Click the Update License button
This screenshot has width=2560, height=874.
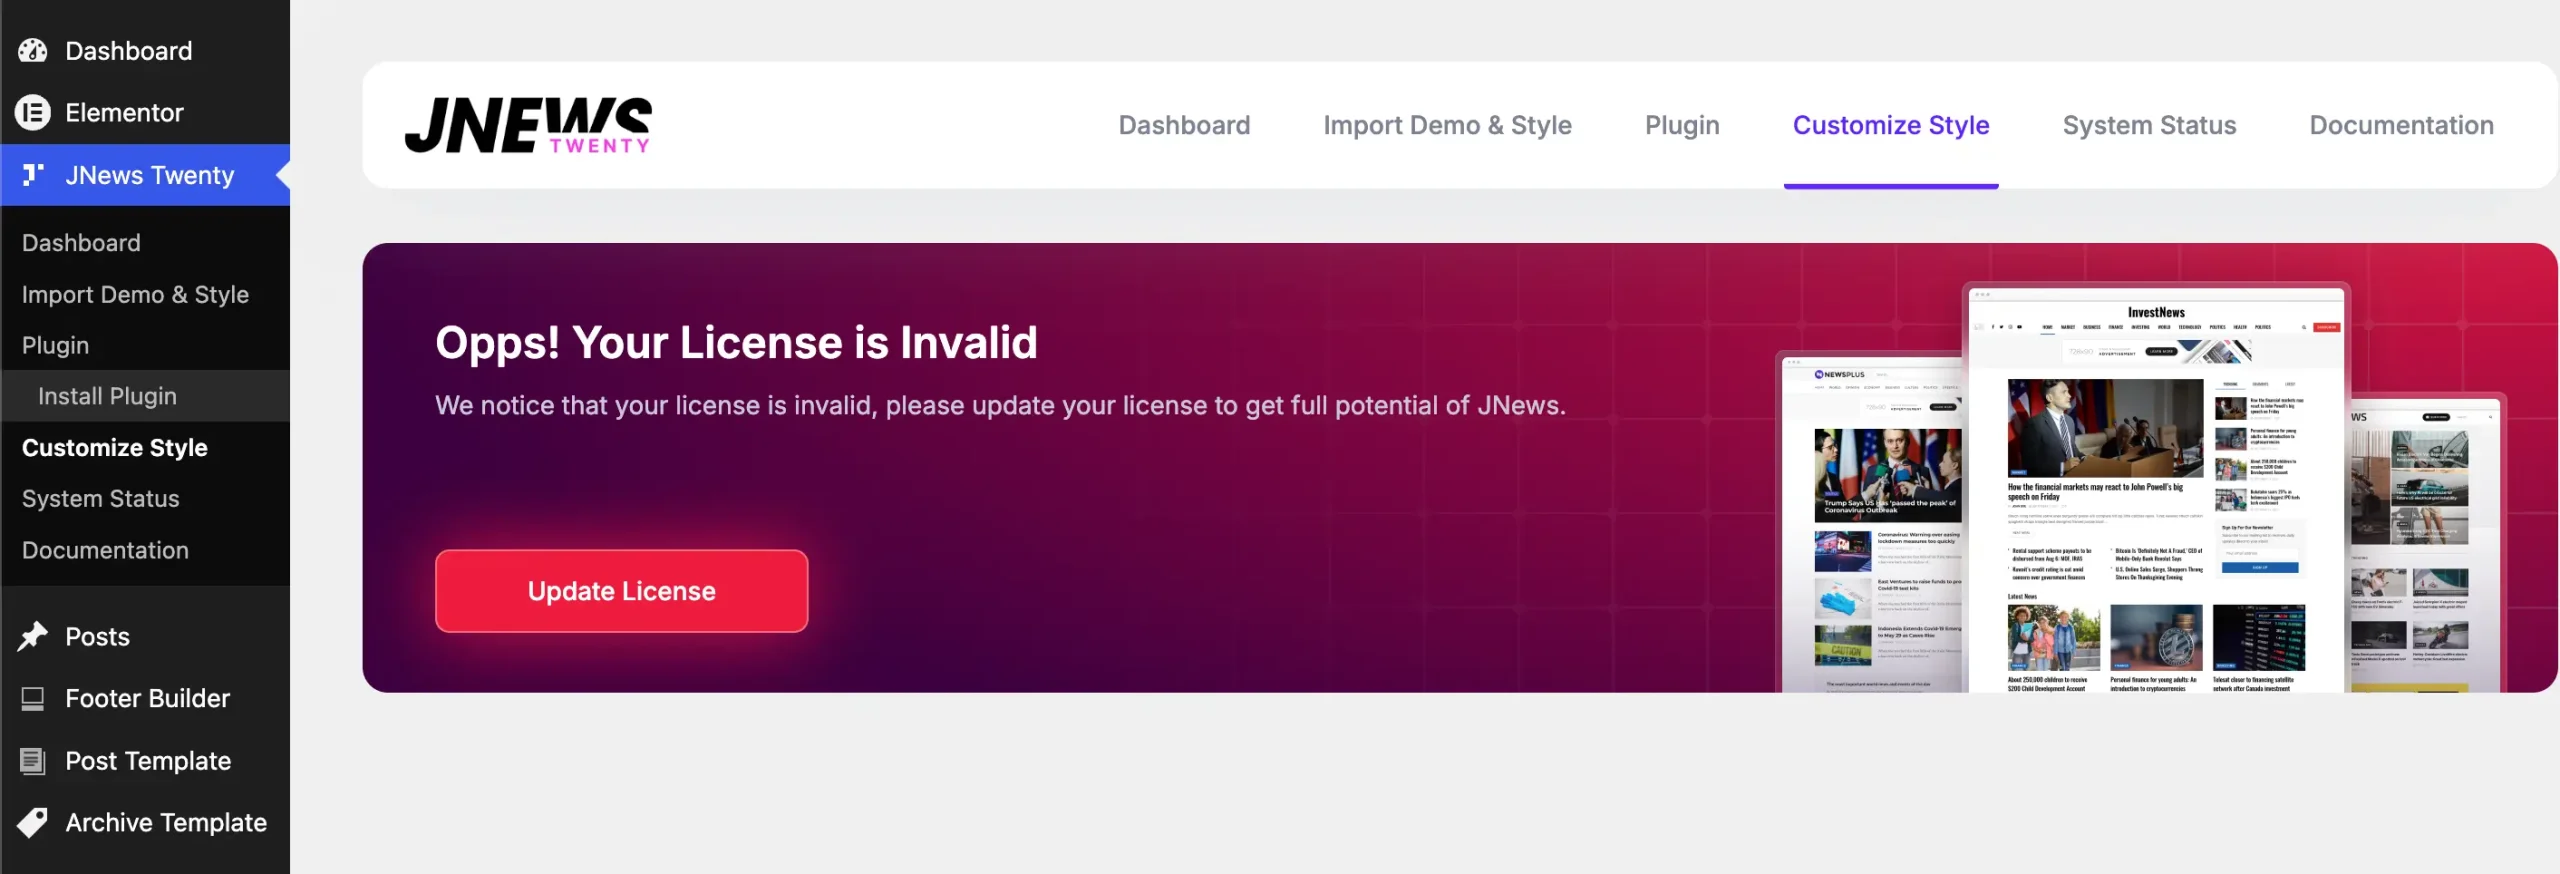point(621,591)
